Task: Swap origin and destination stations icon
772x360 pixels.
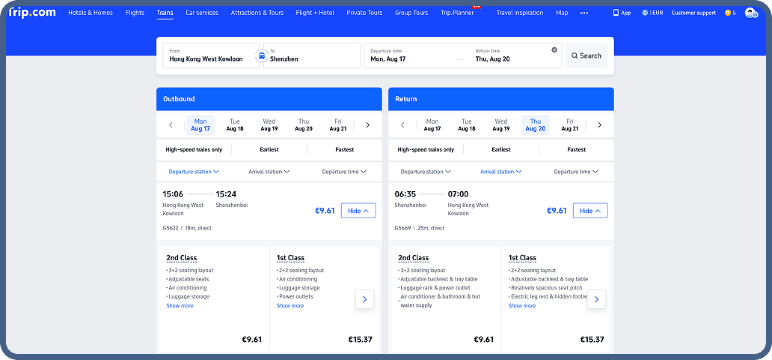Action: [x=261, y=56]
